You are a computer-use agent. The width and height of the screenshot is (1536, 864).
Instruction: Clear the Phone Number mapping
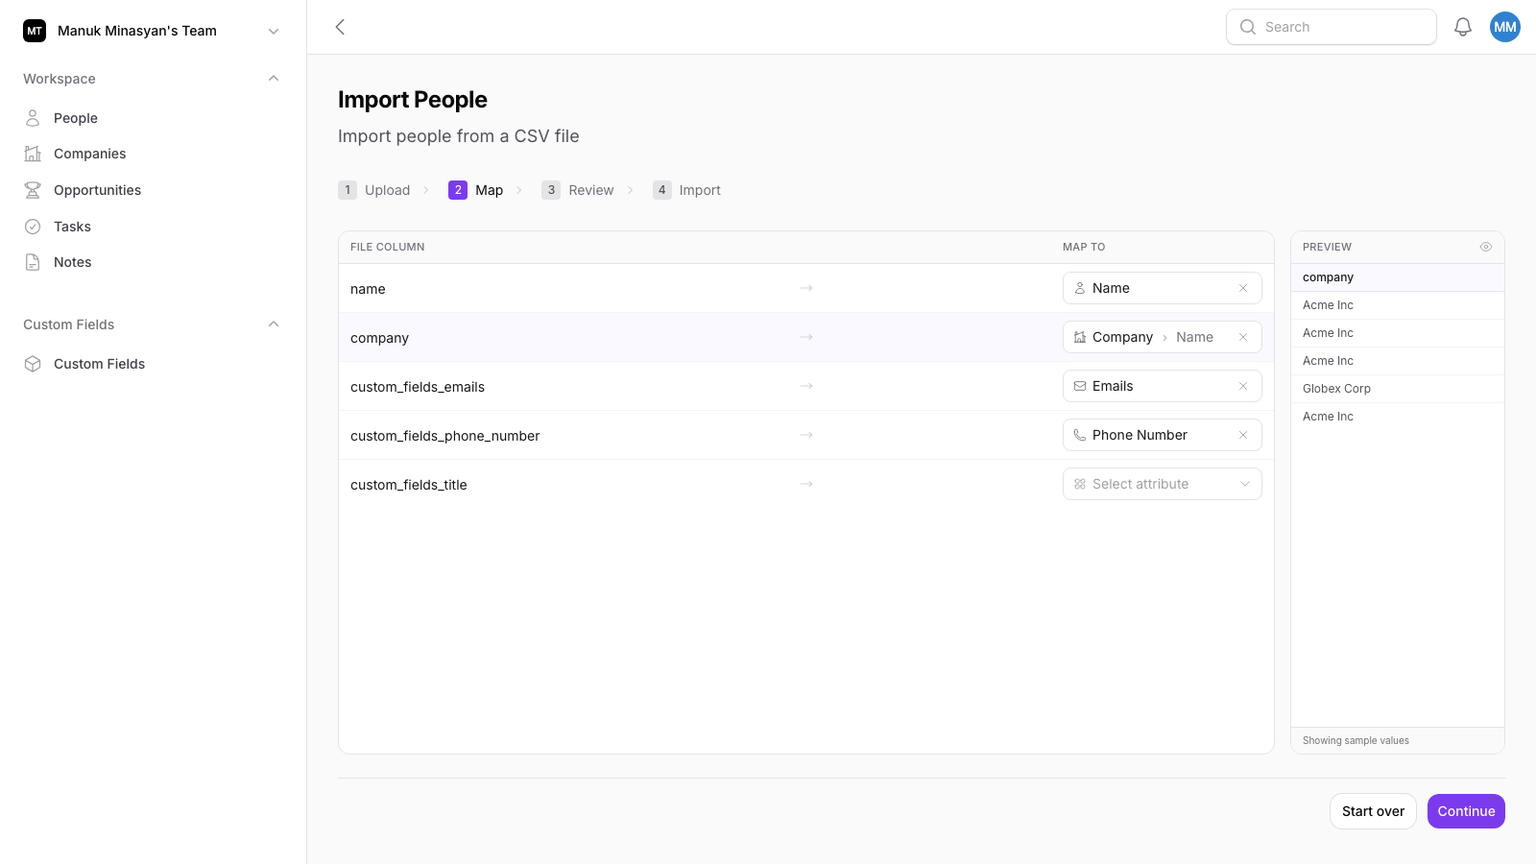(x=1243, y=435)
